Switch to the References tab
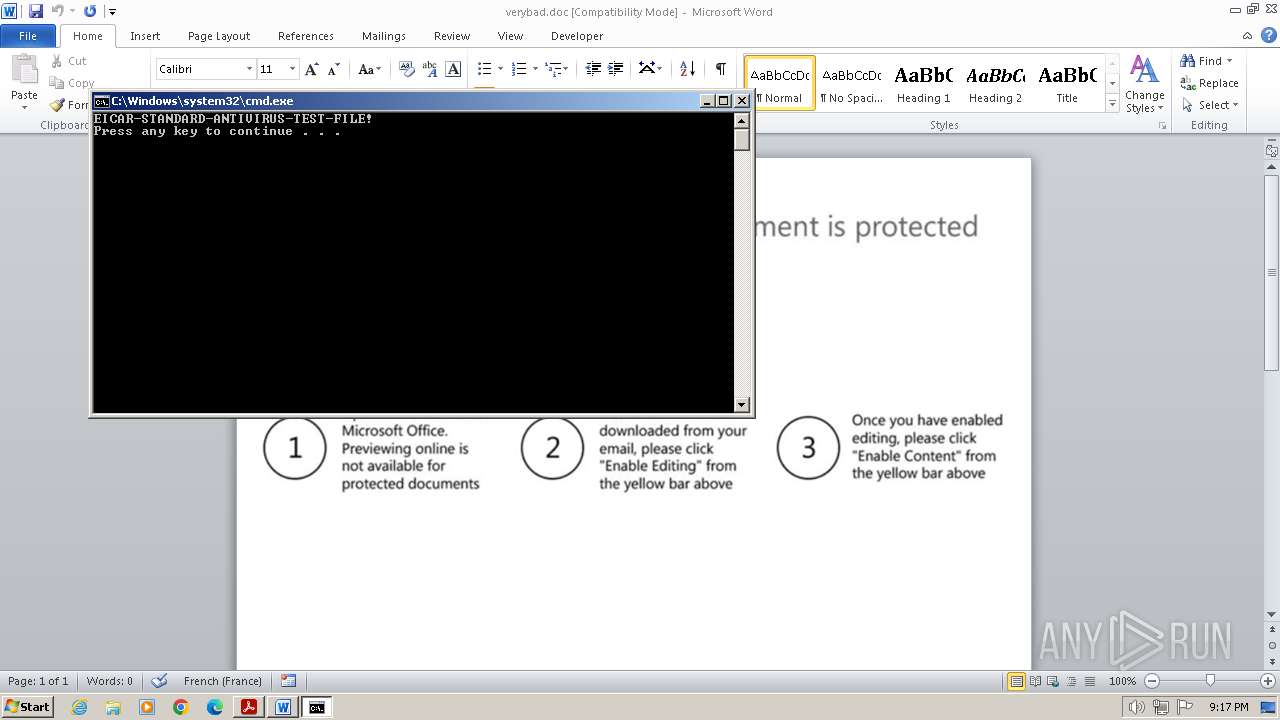The image size is (1280, 720). 306,36
